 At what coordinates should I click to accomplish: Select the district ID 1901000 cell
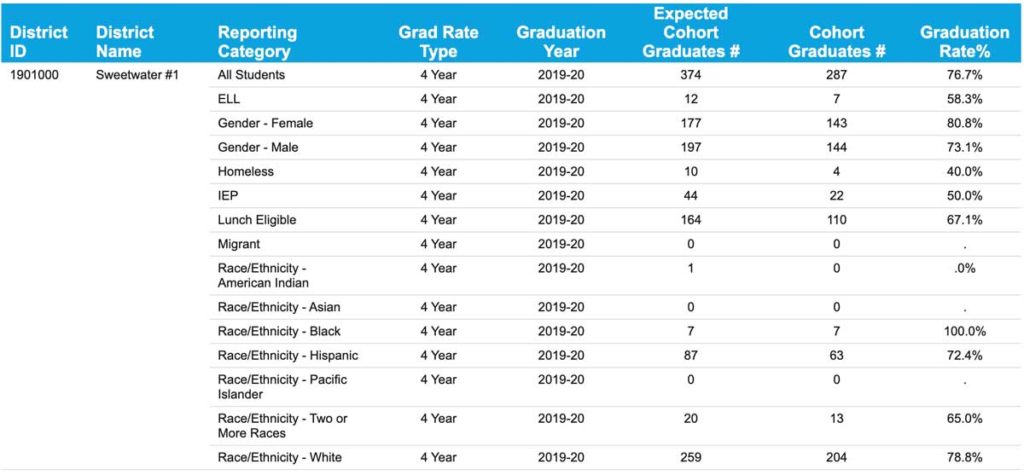(37, 75)
